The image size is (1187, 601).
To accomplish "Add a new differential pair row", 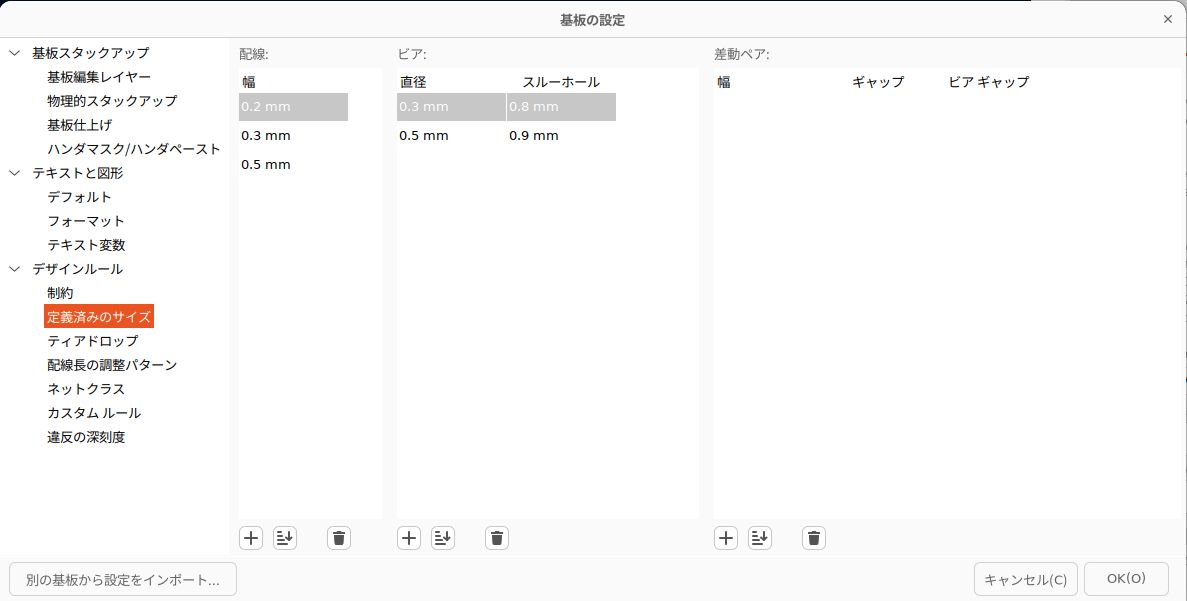I will pyautogui.click(x=726, y=538).
